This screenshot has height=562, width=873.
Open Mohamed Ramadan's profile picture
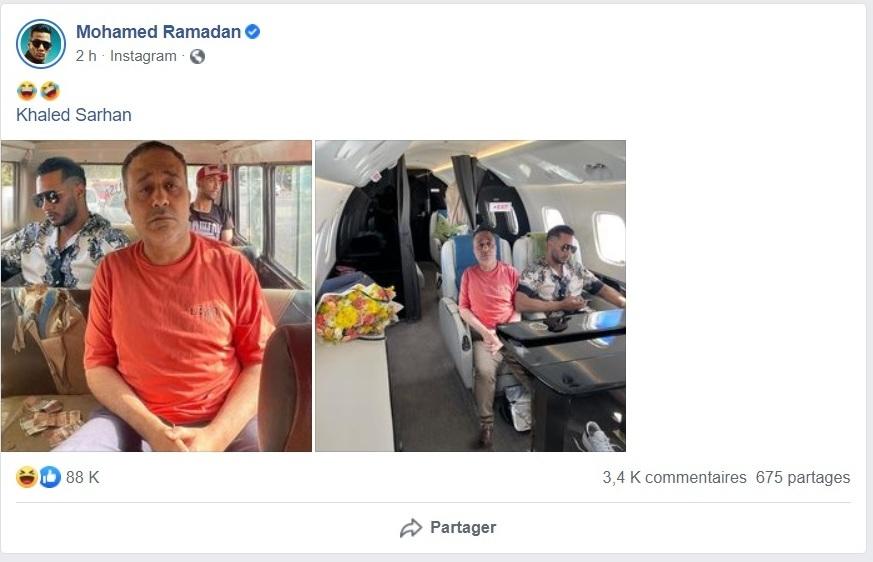(x=41, y=44)
